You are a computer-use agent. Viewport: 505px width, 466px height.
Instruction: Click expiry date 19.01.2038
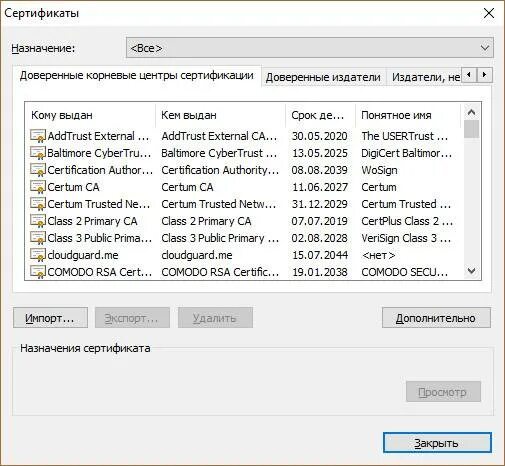click(320, 272)
